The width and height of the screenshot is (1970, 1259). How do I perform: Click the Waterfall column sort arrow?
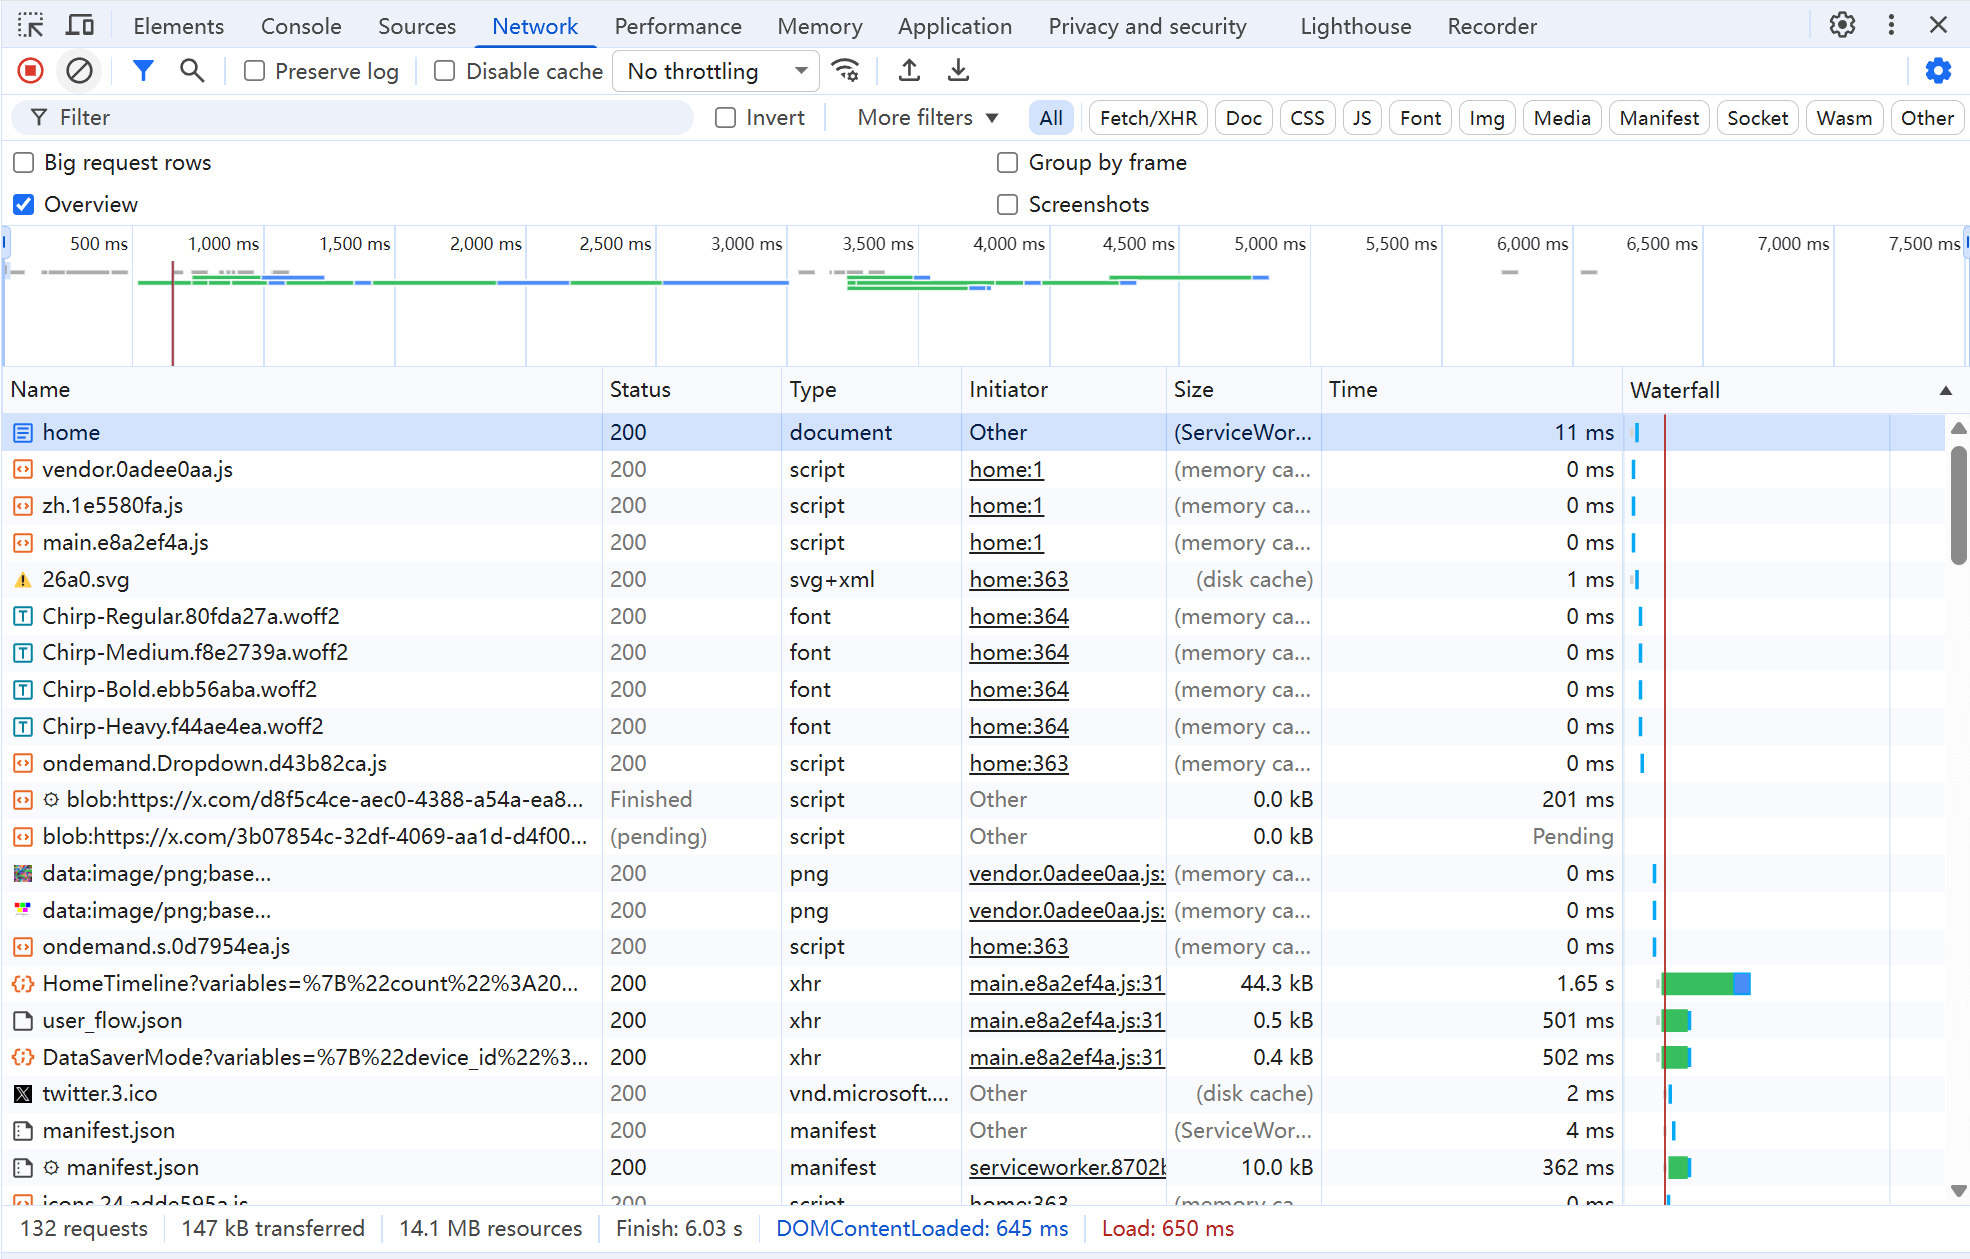(x=1945, y=391)
